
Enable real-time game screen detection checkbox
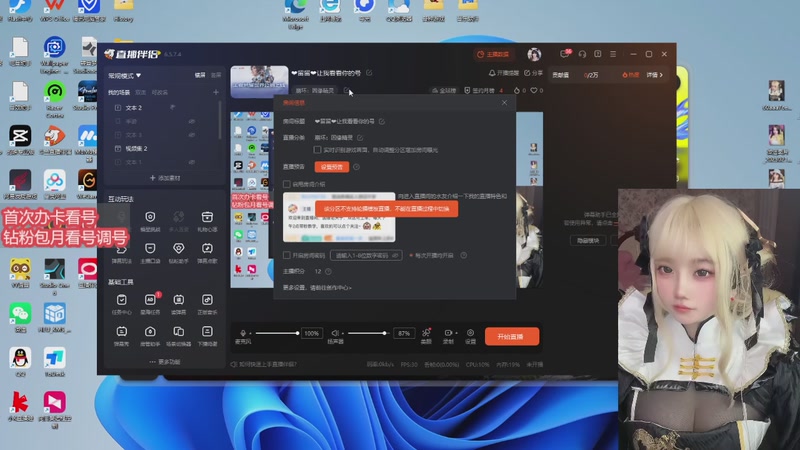point(317,149)
